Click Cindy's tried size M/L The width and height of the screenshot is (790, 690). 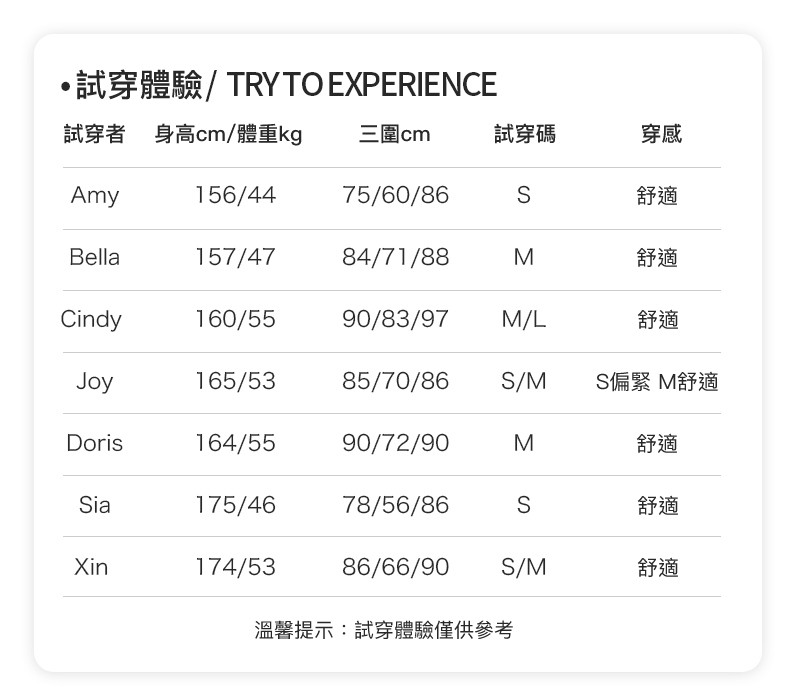pos(523,319)
